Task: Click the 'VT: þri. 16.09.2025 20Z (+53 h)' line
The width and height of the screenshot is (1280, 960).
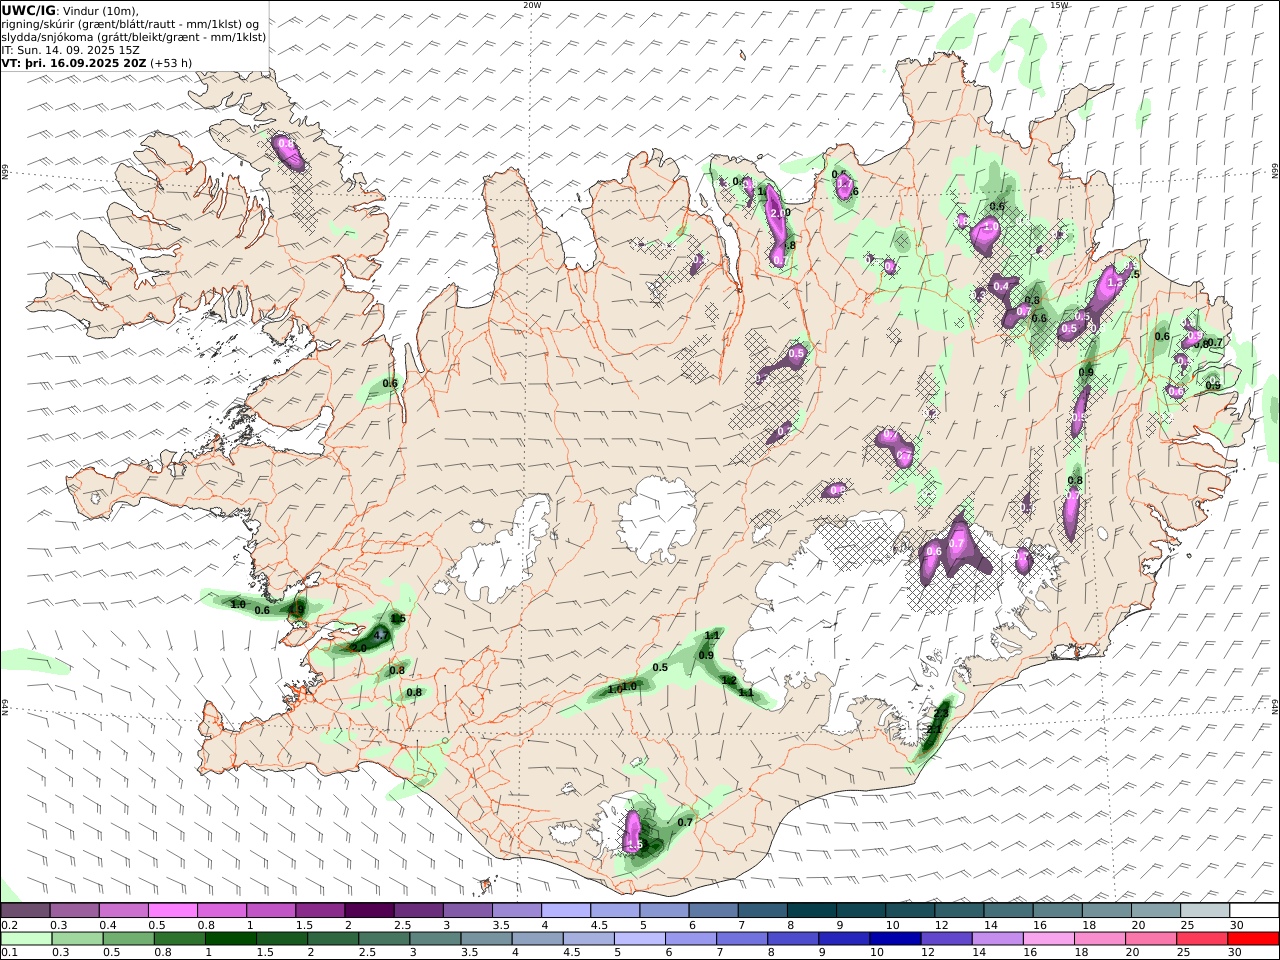Action: pyautogui.click(x=97, y=62)
